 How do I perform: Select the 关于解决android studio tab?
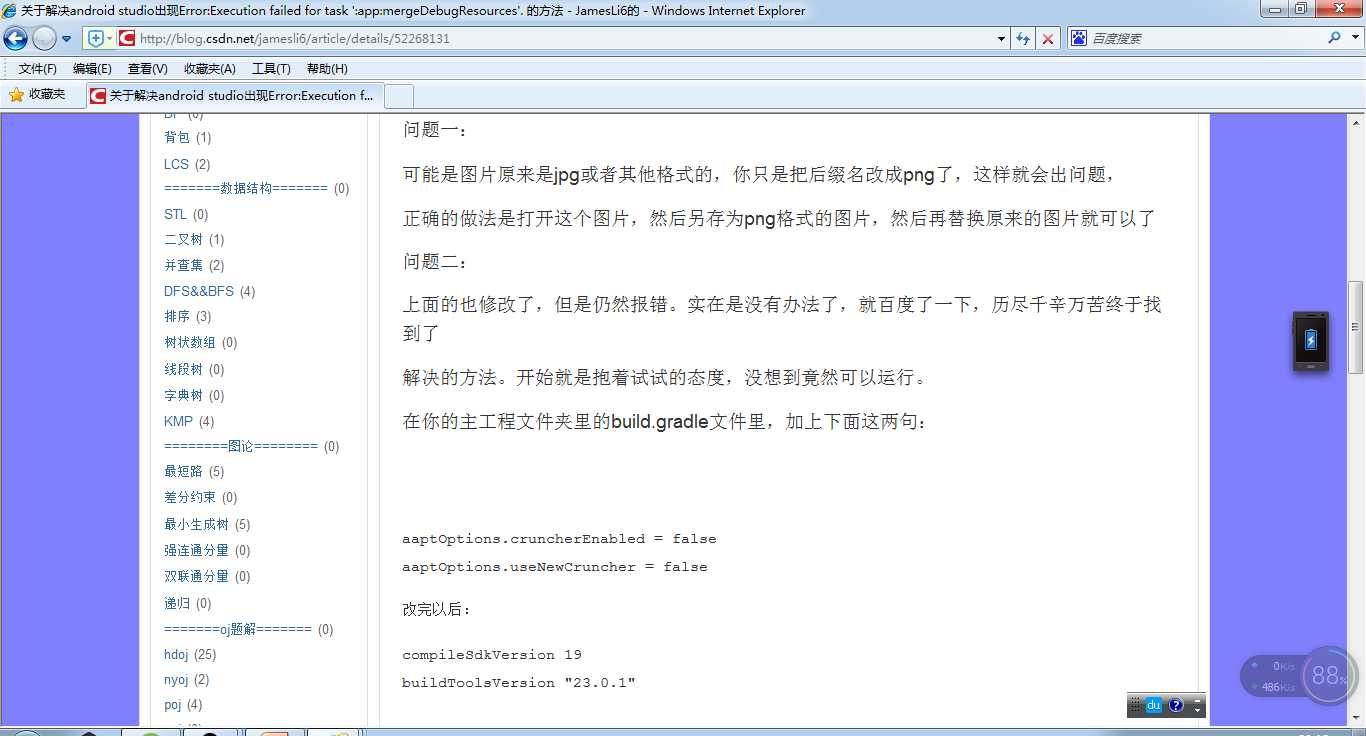pyautogui.click(x=233, y=96)
